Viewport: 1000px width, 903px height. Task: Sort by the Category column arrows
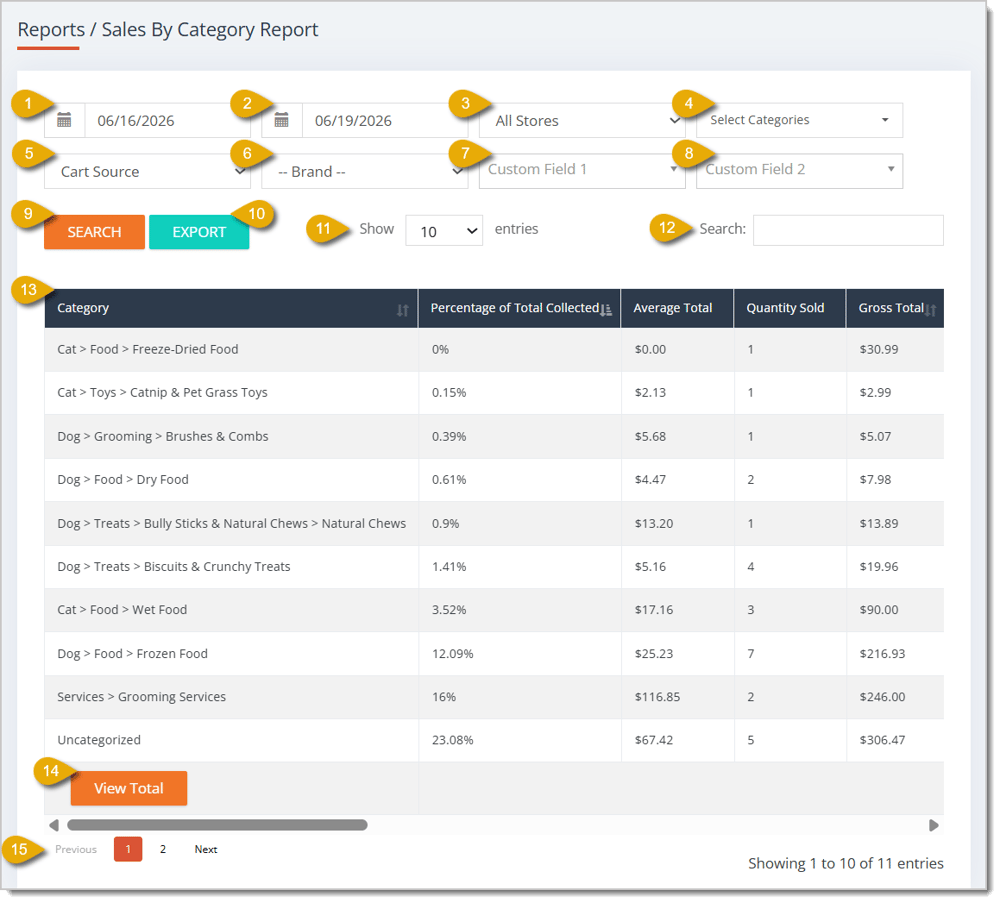point(402,310)
